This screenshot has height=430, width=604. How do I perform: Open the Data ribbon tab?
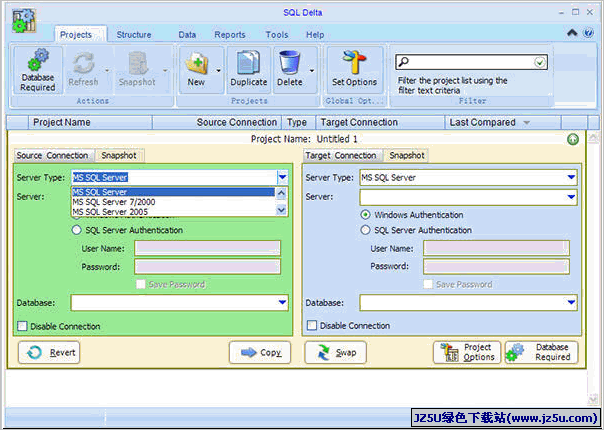pos(187,35)
